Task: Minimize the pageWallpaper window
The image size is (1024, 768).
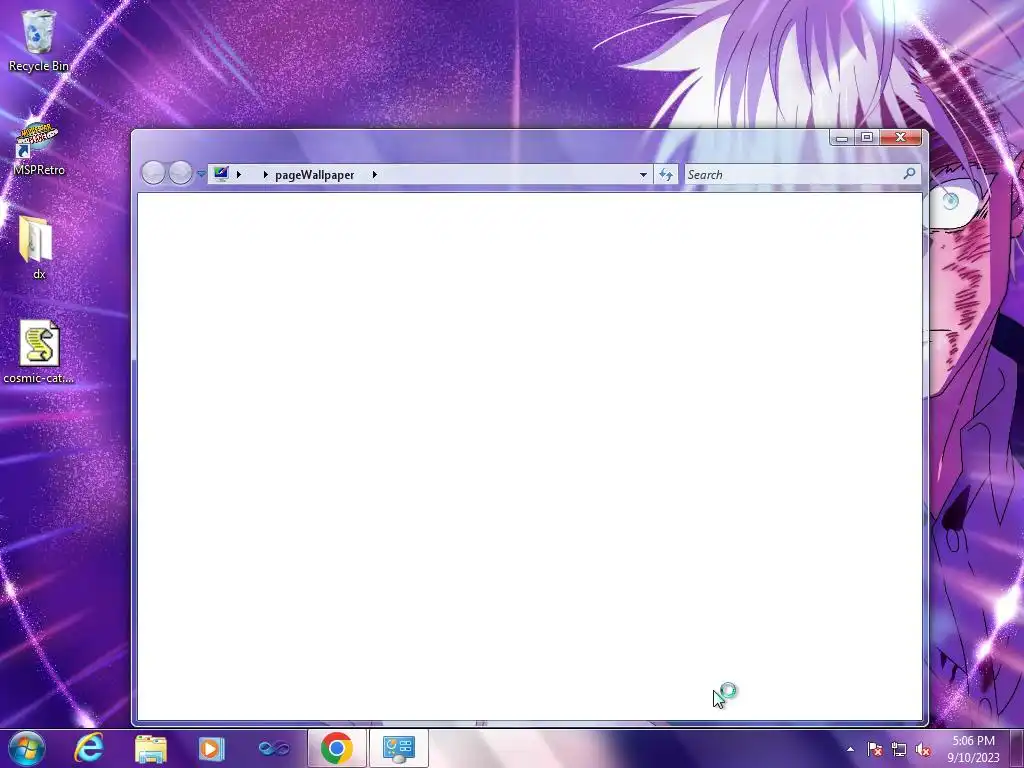Action: click(x=842, y=137)
